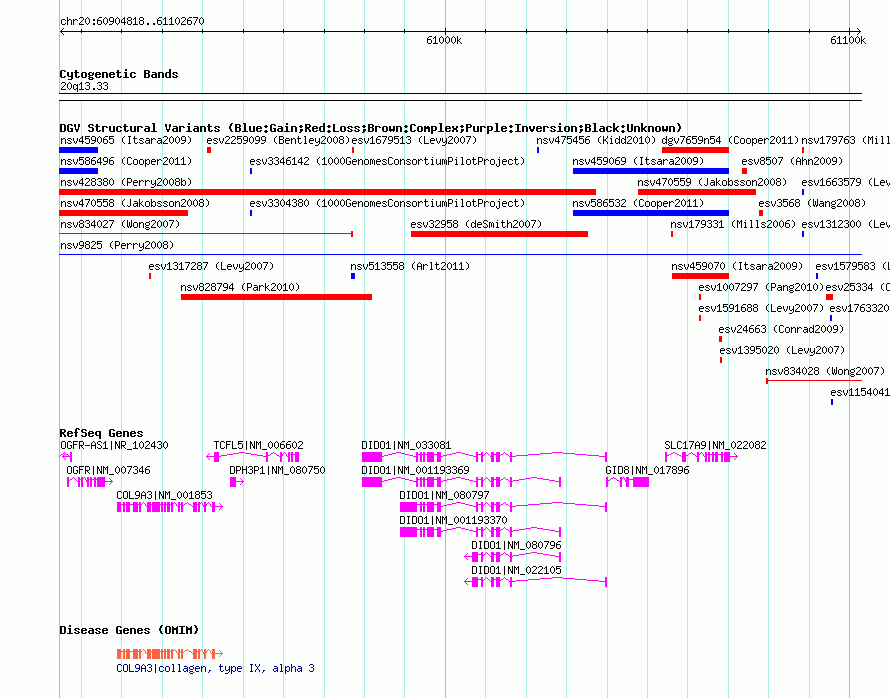Open esv3304380 1000GenomesConsortiumPilotProject label

click(x=387, y=203)
